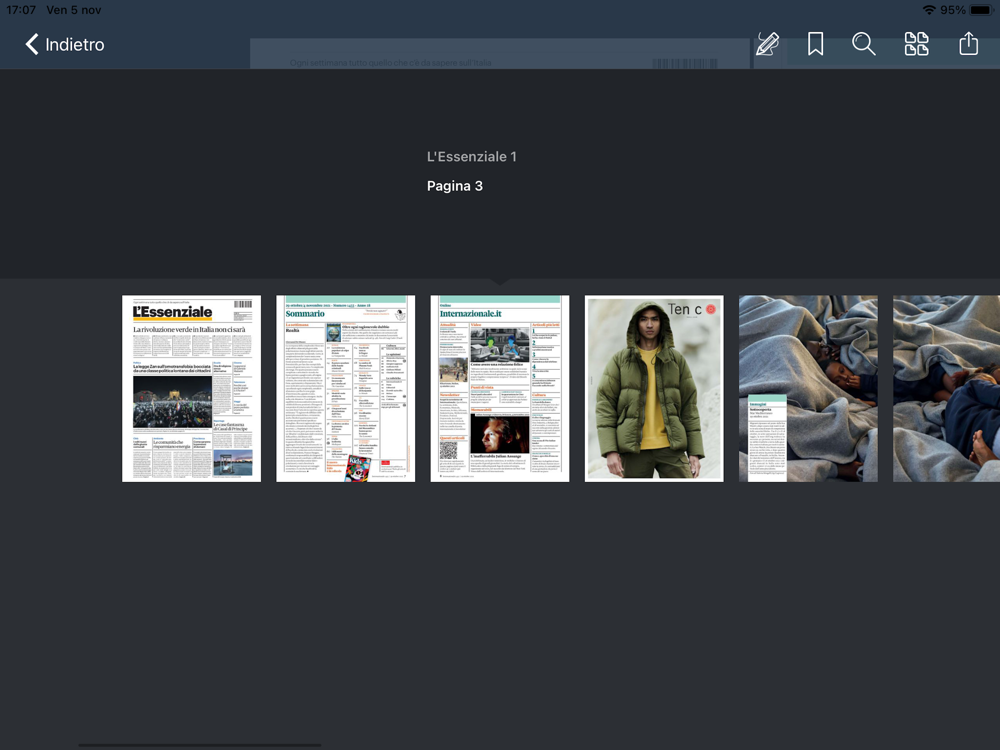Select the 'L'Essenziale 1' title text
The height and width of the screenshot is (750, 1000).
click(x=472, y=157)
